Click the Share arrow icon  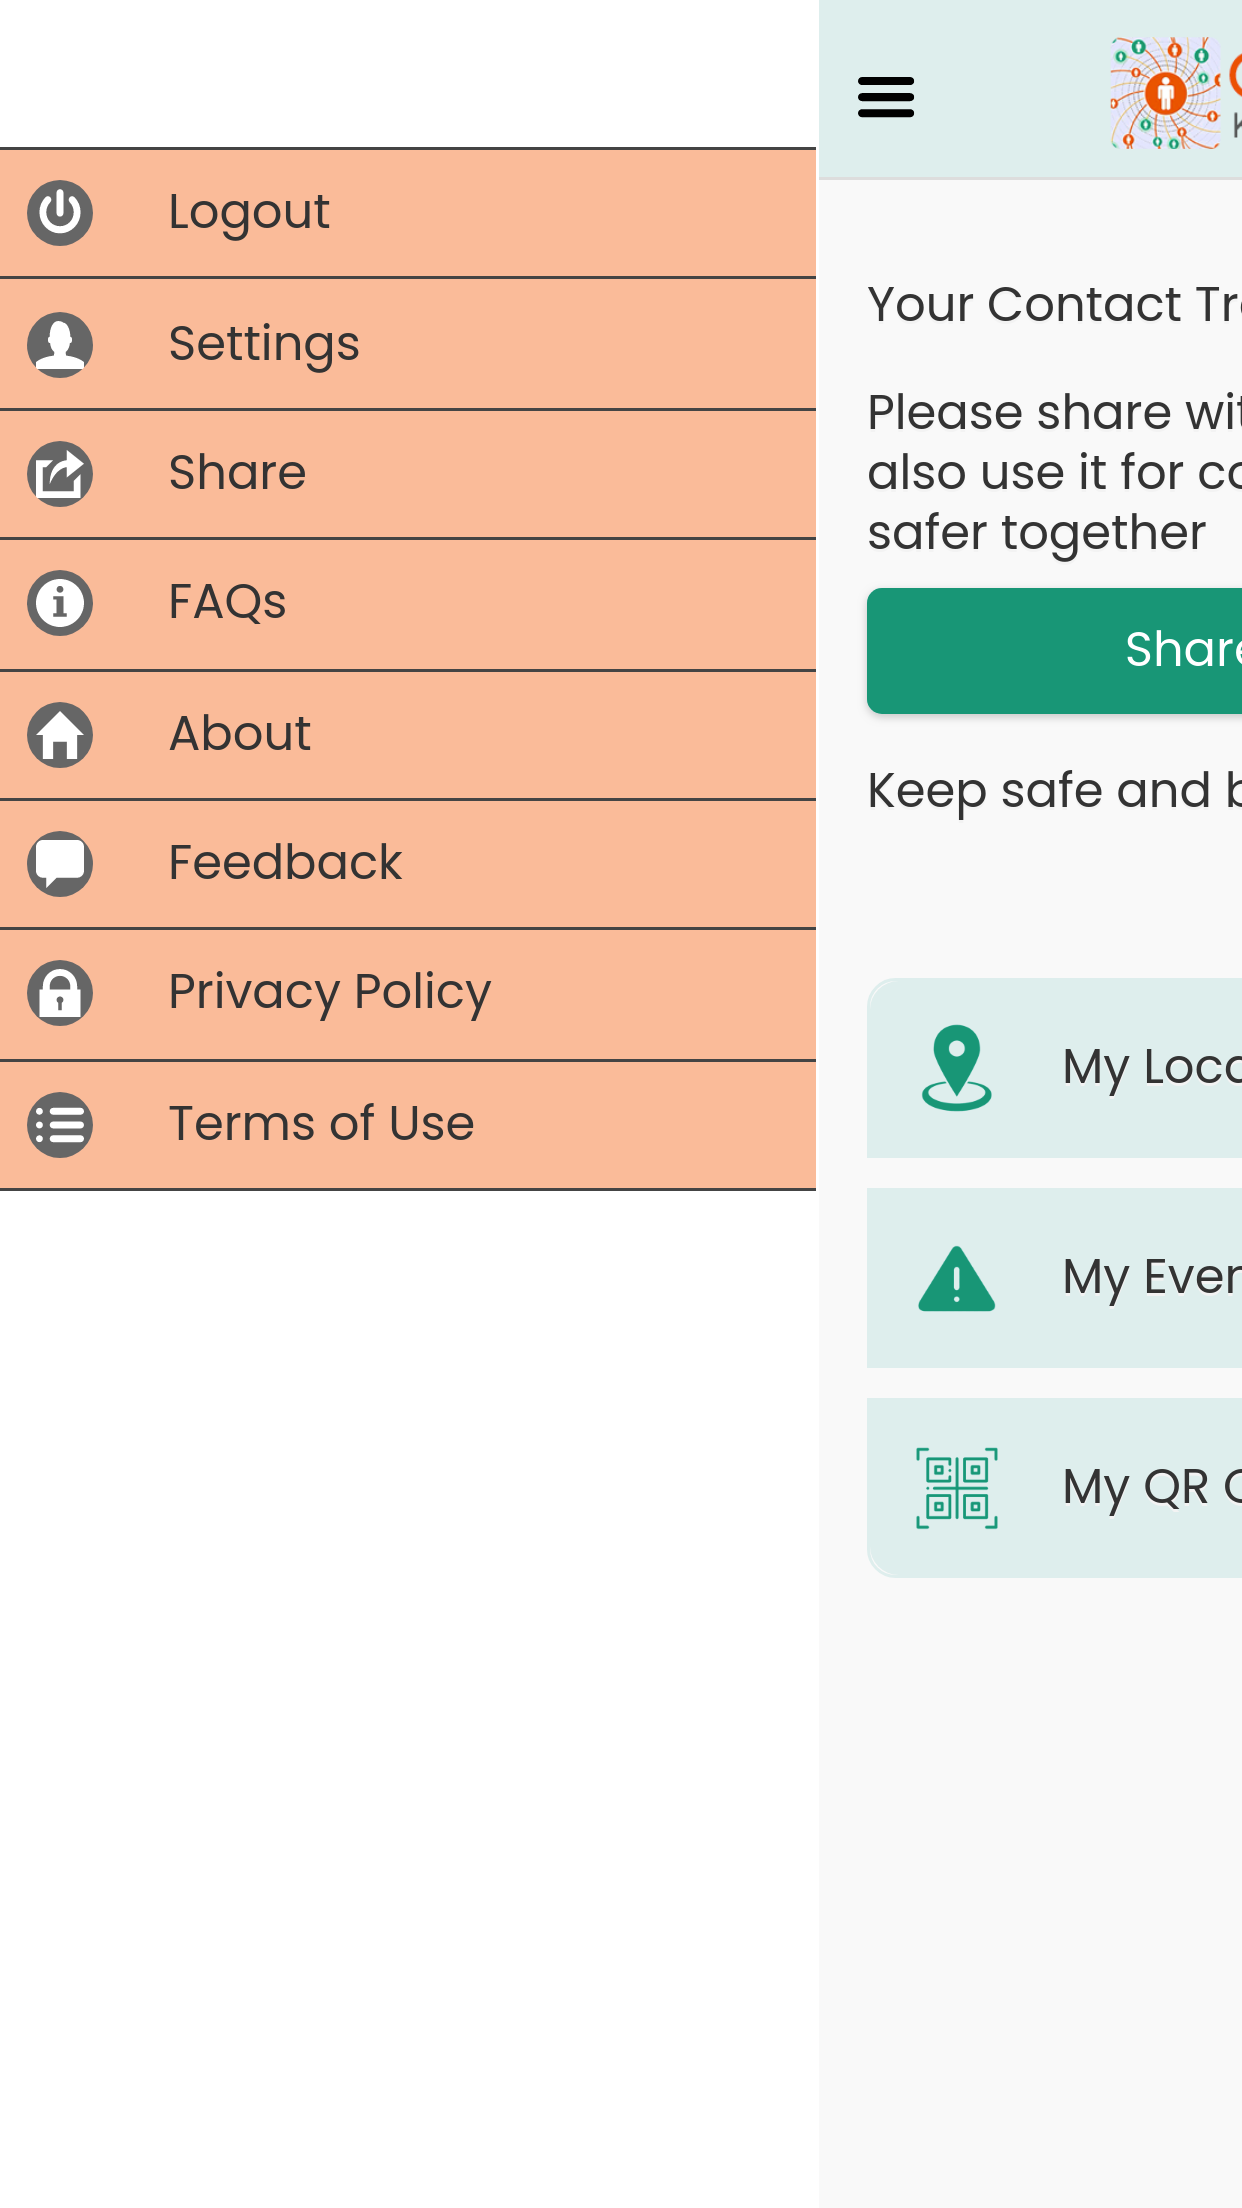(60, 474)
